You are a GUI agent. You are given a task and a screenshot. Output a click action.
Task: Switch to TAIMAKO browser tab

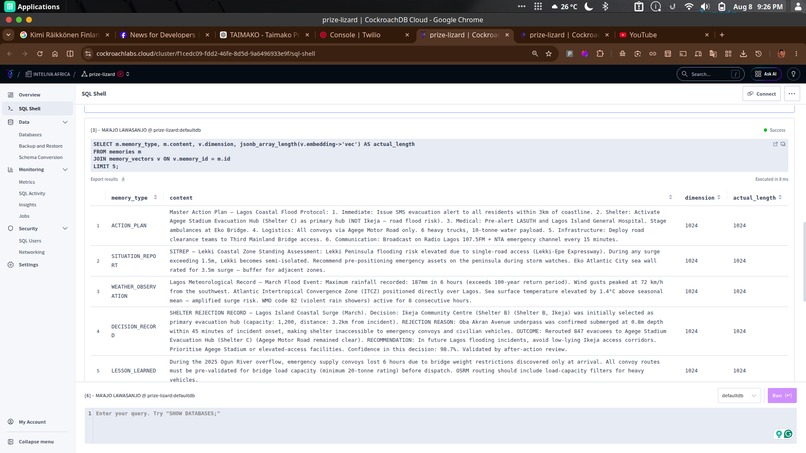point(263,35)
